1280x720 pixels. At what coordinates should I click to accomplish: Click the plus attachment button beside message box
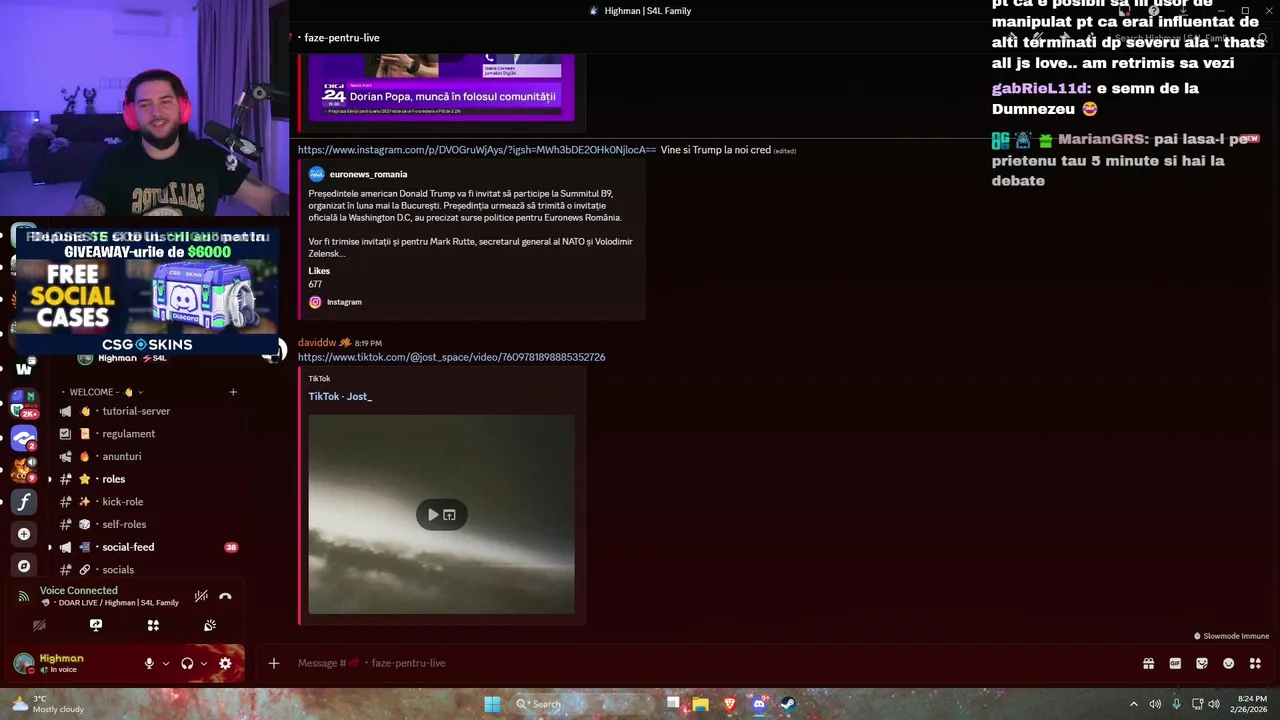pyautogui.click(x=273, y=663)
